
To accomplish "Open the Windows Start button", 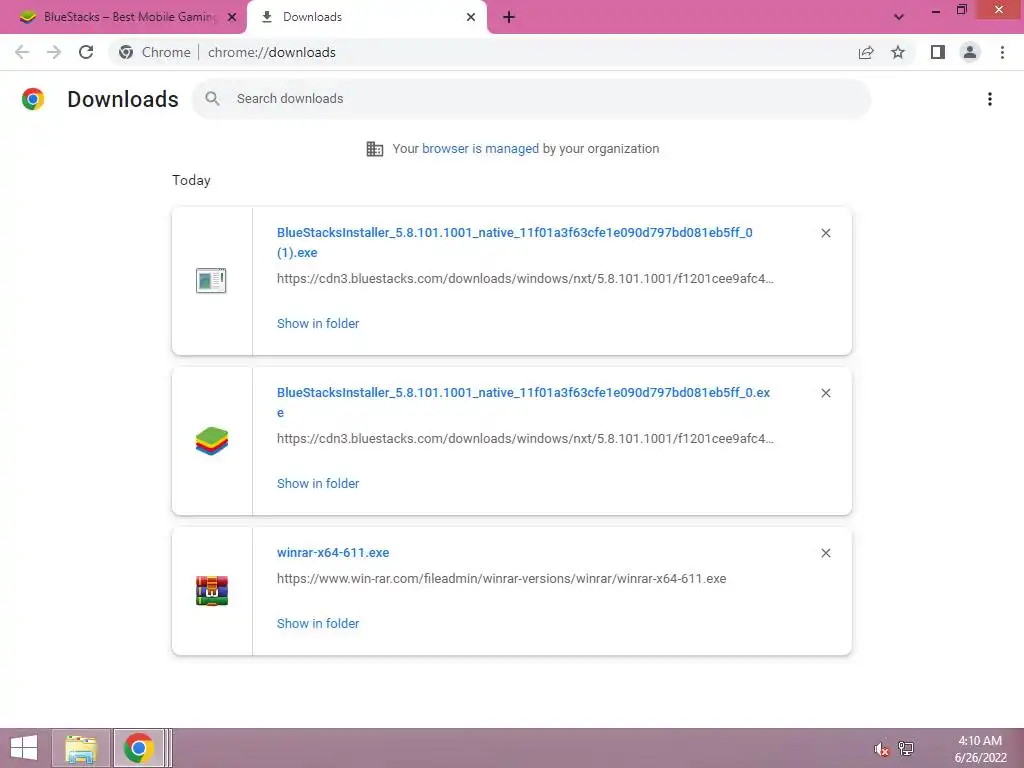I will click(24, 748).
